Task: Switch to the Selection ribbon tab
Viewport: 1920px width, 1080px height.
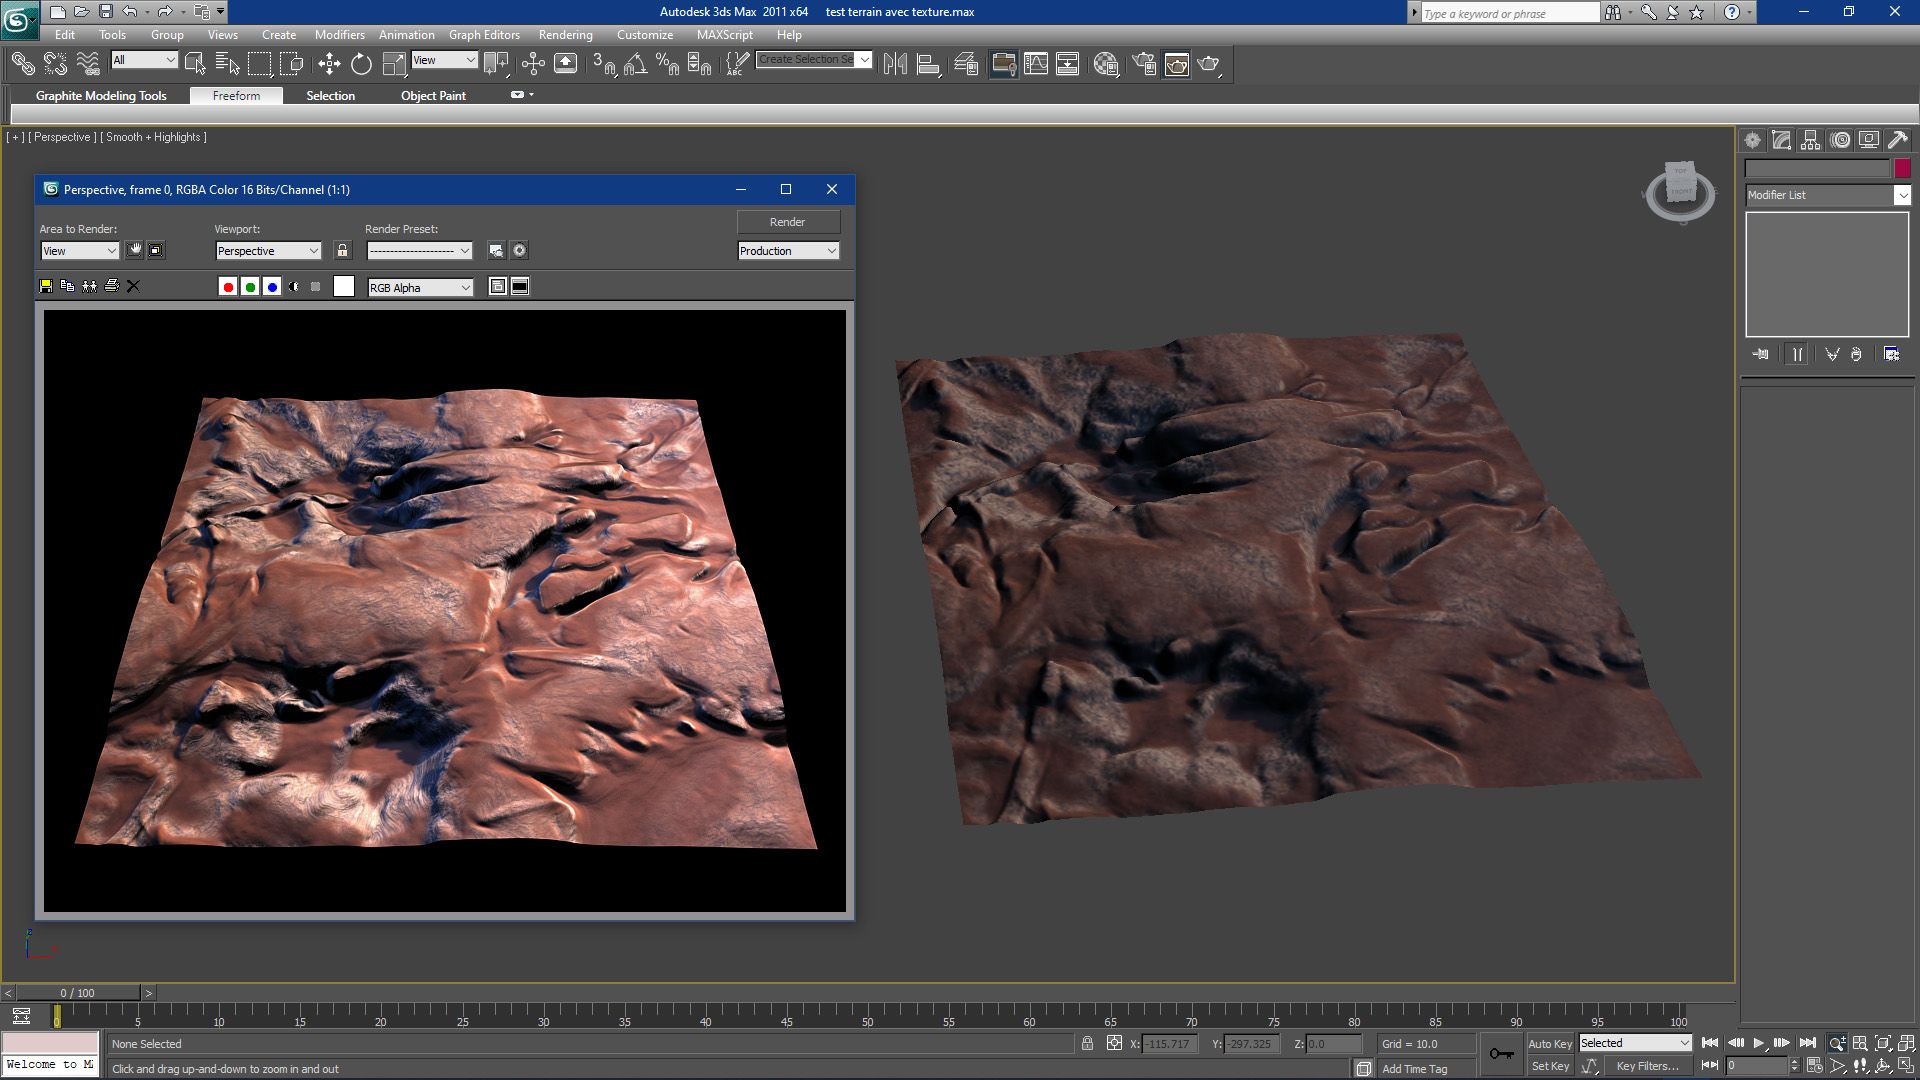Action: click(331, 95)
